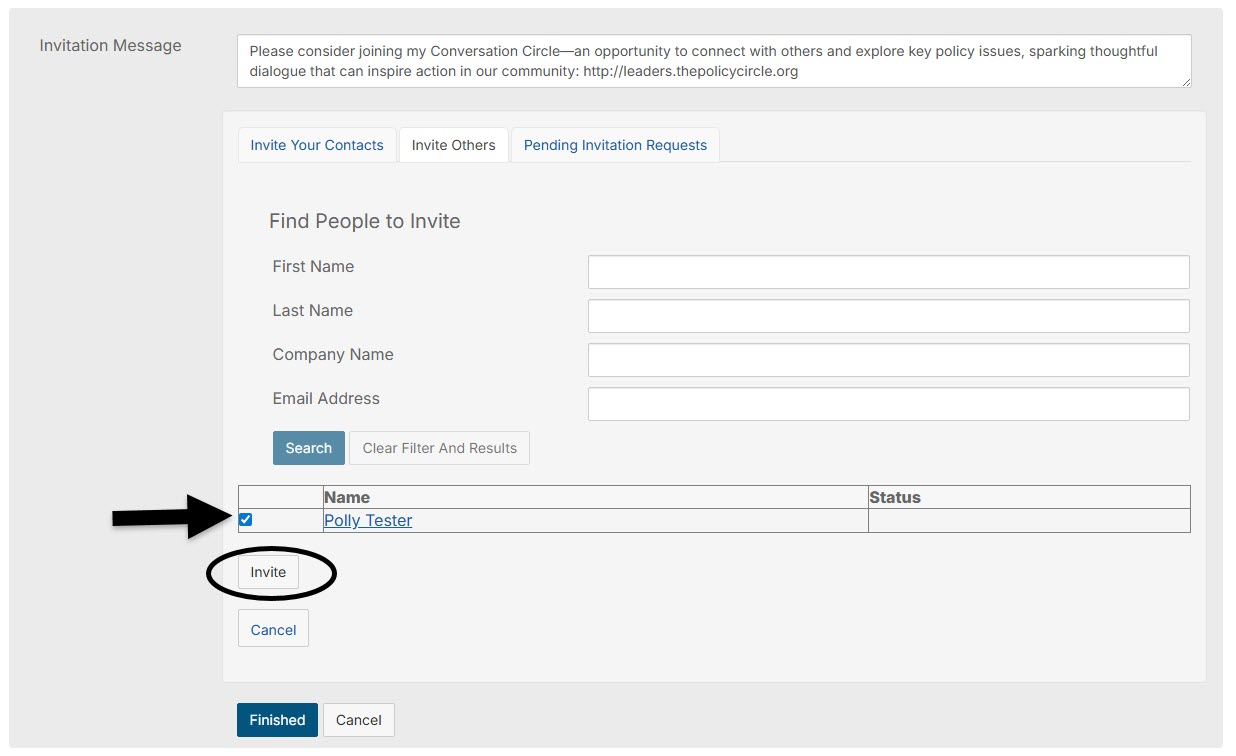Image resolution: width=1236 pixels, height=756 pixels.
Task: Click the Email Address input field
Action: 888,404
